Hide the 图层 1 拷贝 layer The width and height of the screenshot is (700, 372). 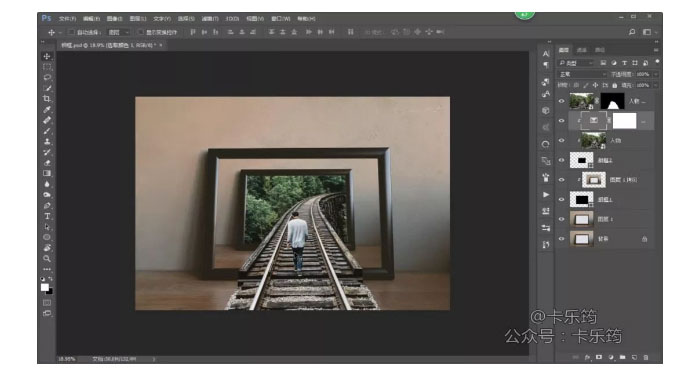coord(562,180)
